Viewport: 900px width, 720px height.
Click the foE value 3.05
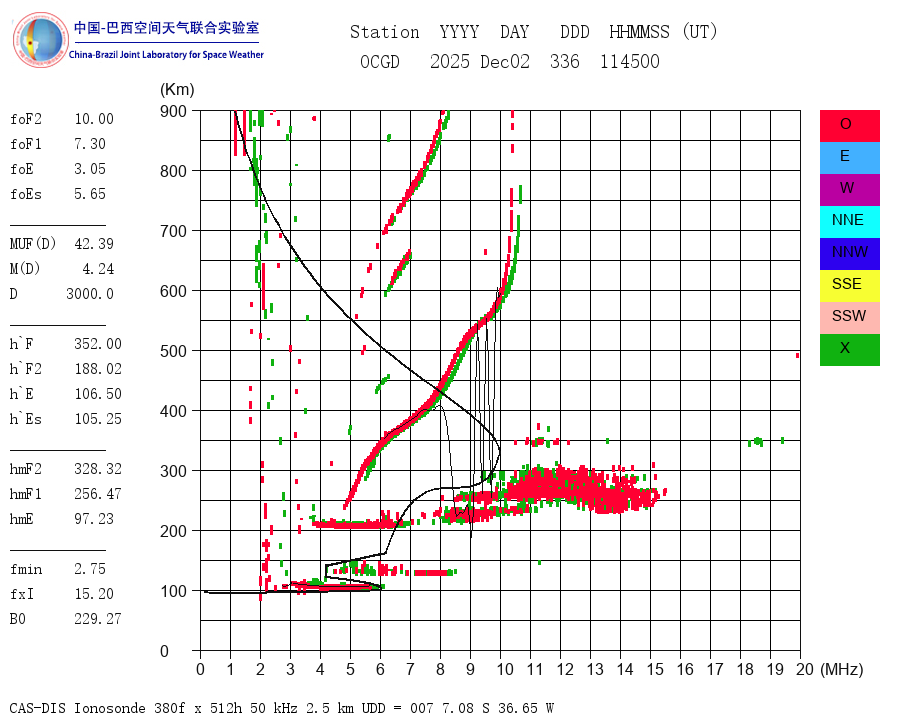click(90, 169)
